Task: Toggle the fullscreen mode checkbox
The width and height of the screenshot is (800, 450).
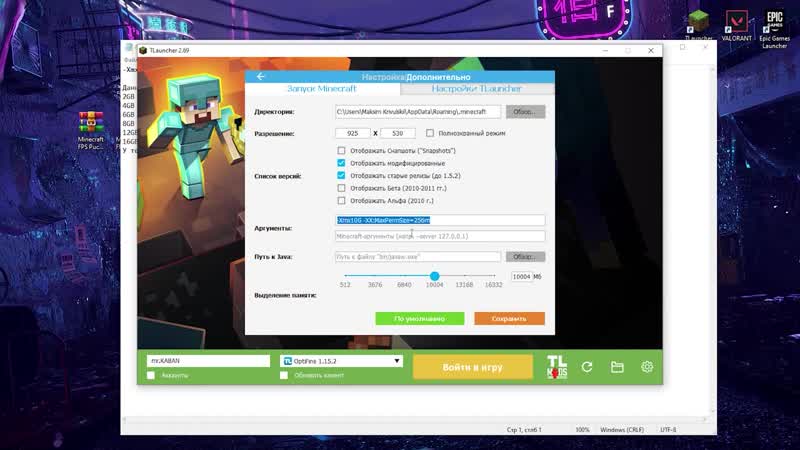Action: coord(430,133)
